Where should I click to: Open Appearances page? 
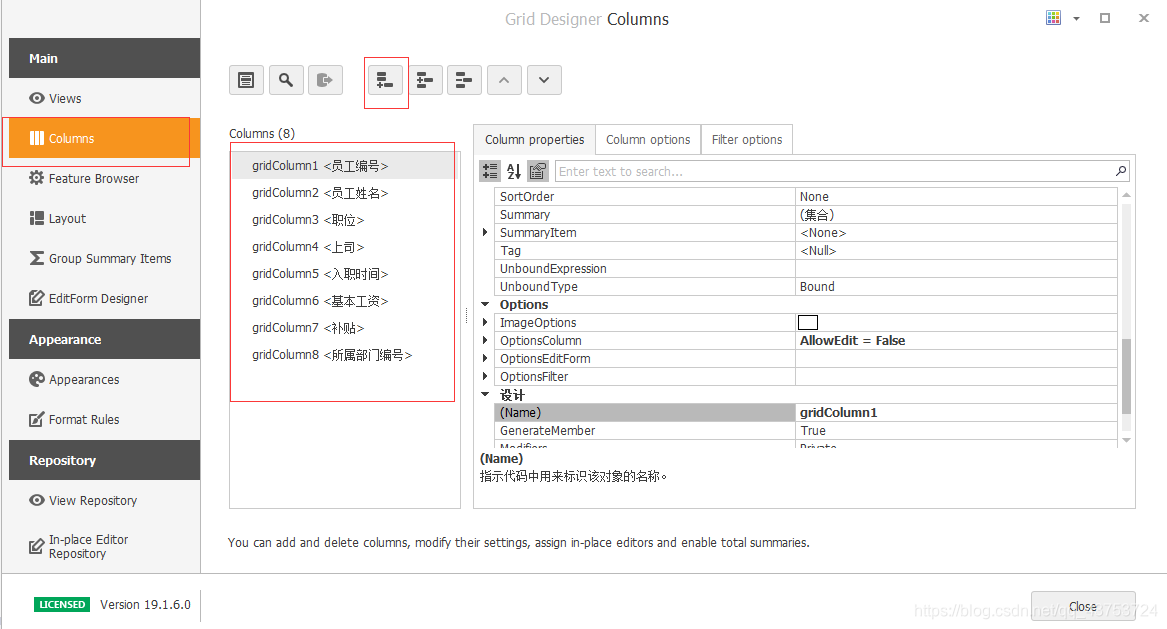pos(104,380)
